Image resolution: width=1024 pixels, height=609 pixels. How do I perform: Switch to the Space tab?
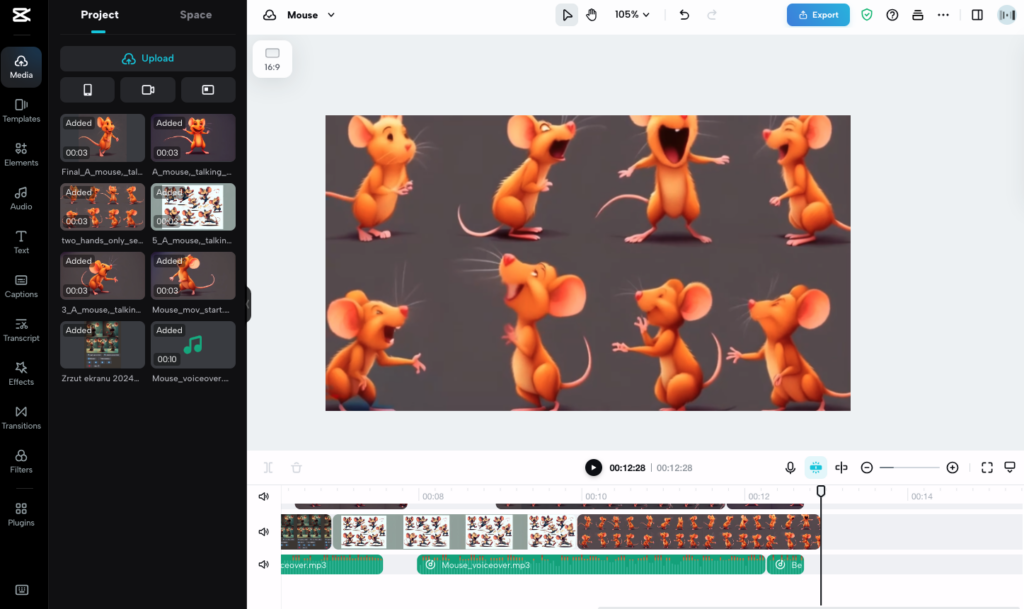click(196, 15)
